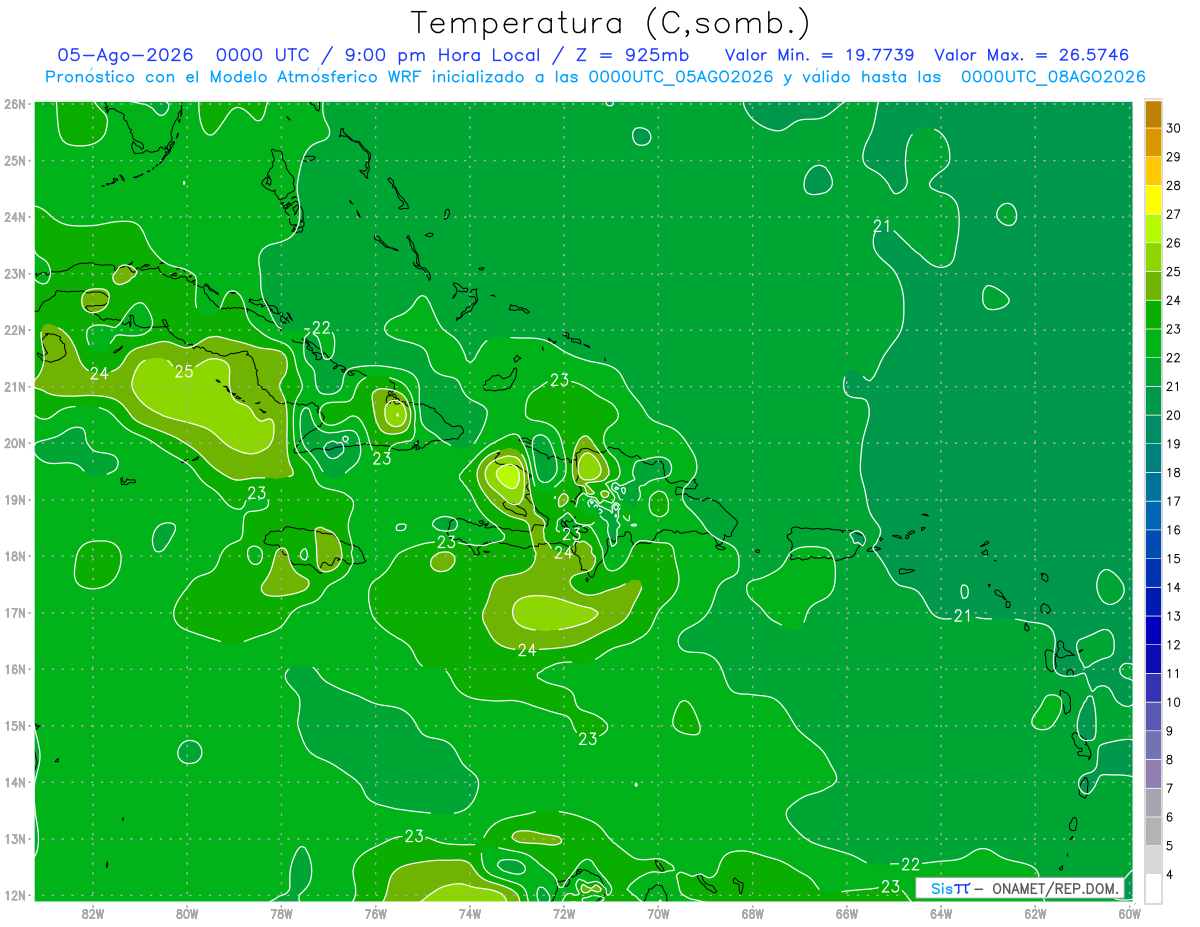This screenshot has height=927, width=1200.
Task: Click the '60W' longitude axis label
Action: [x=1129, y=913]
